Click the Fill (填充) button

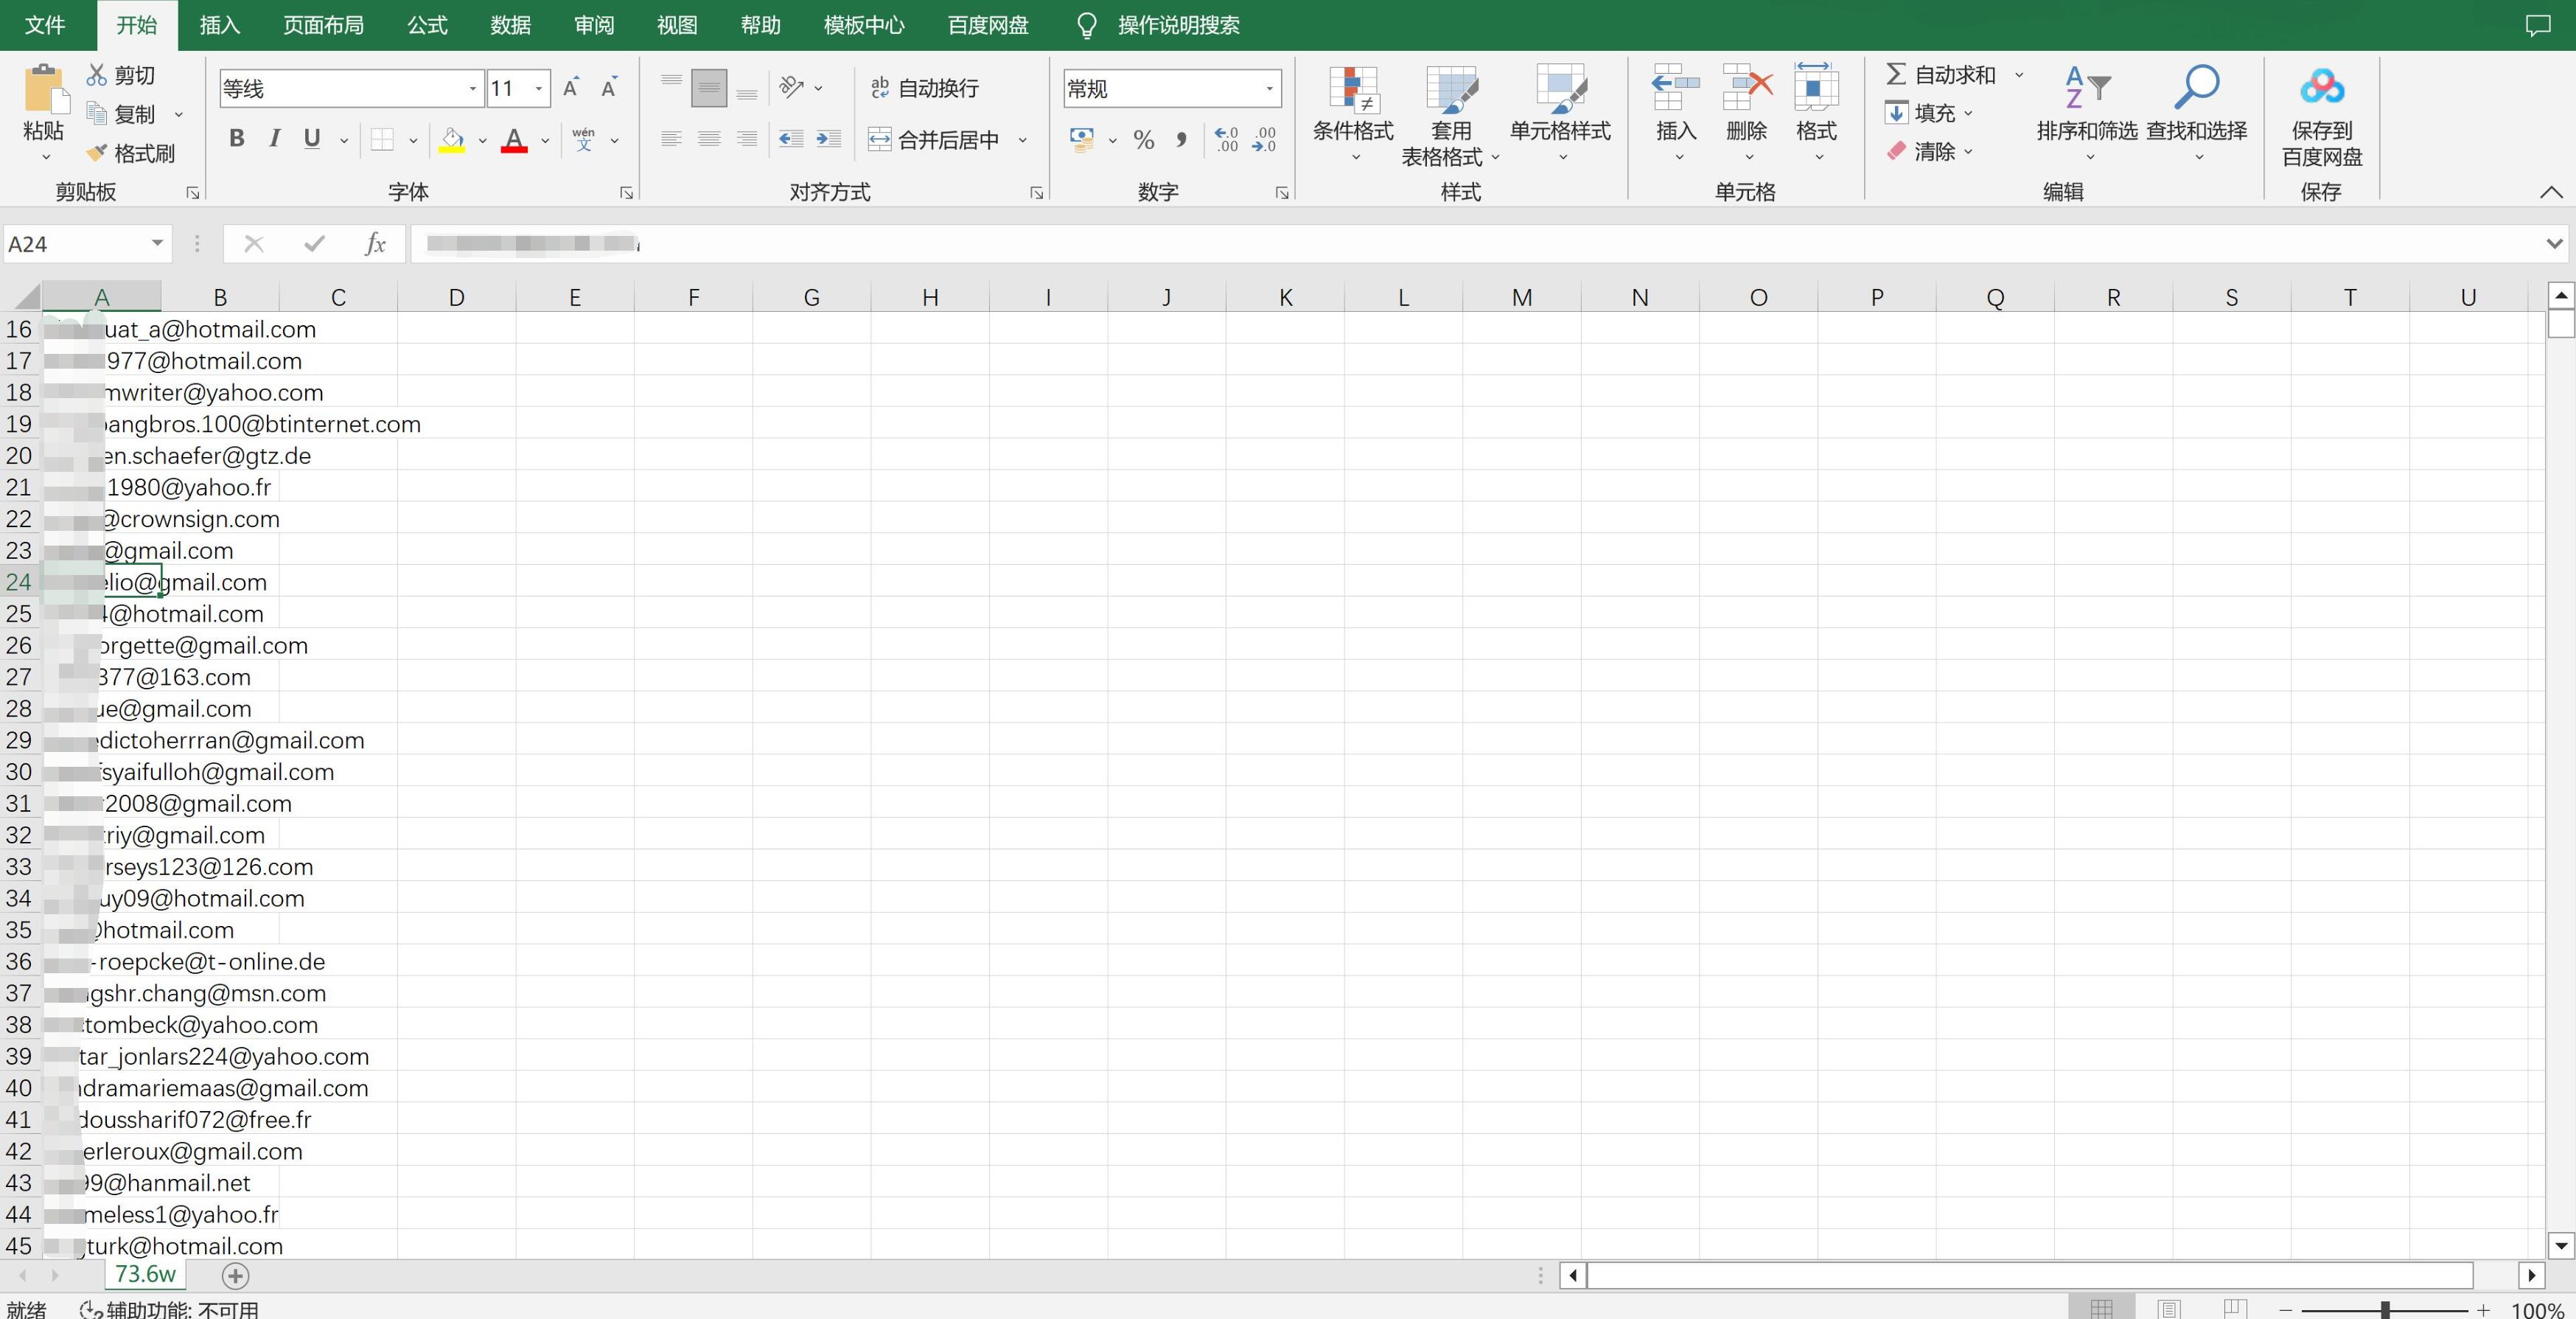click(x=1920, y=113)
